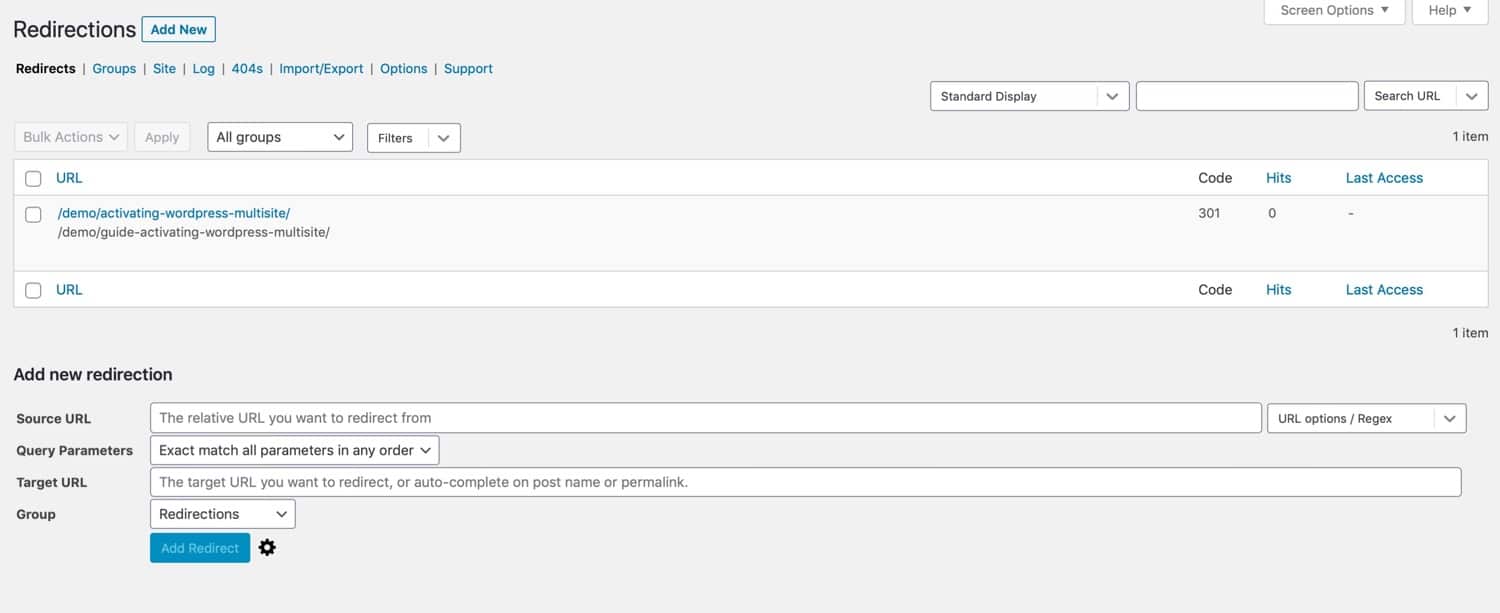1500x613 pixels.
Task: Open the 404s section
Action: [x=246, y=68]
